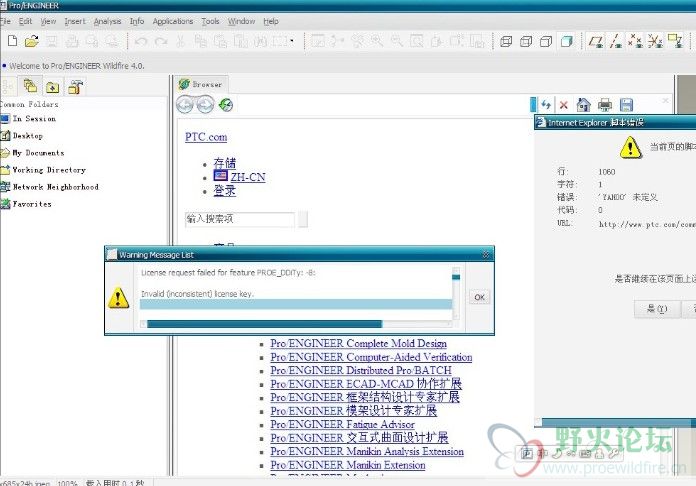Click the browser Back arrow button
The image size is (696, 486).
[186, 105]
